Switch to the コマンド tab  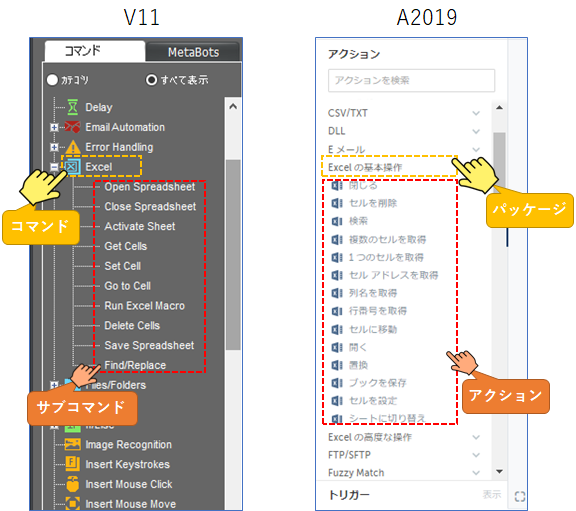pos(94,51)
